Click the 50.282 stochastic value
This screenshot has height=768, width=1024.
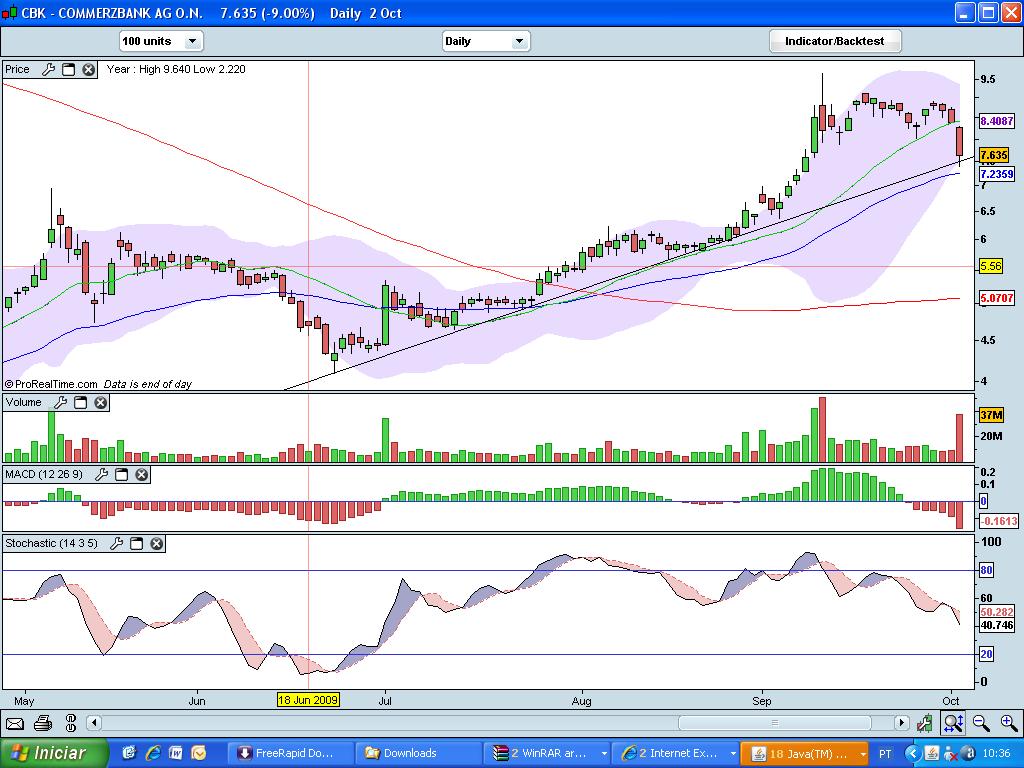point(997,612)
